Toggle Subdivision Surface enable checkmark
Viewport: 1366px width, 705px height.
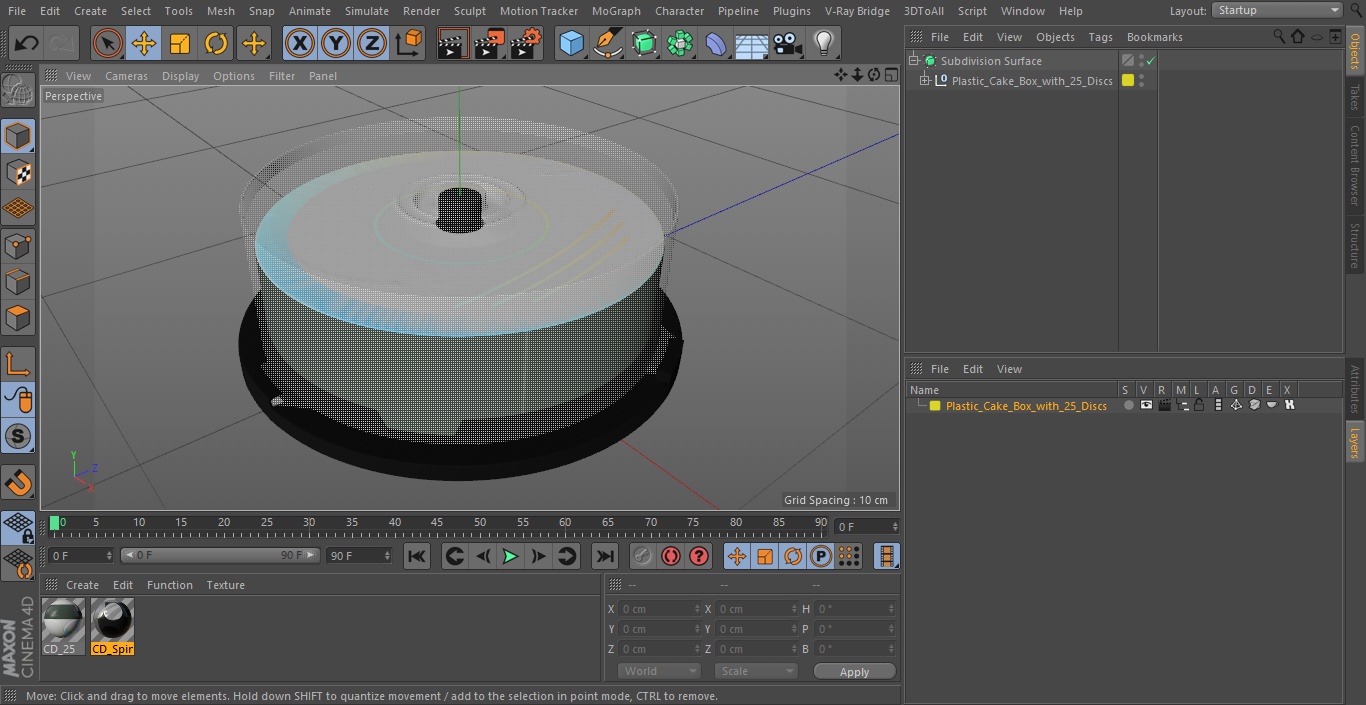1151,61
